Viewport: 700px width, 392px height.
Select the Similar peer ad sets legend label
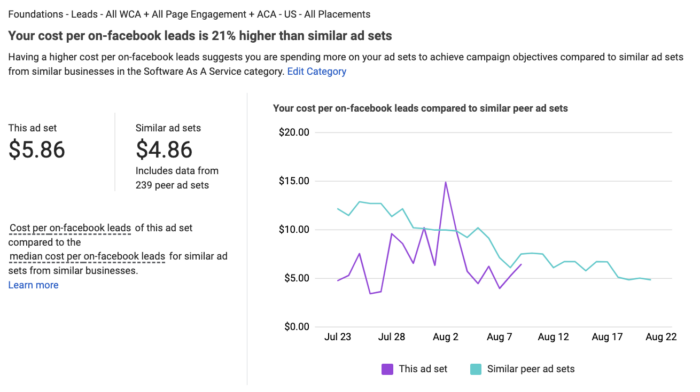click(x=531, y=369)
